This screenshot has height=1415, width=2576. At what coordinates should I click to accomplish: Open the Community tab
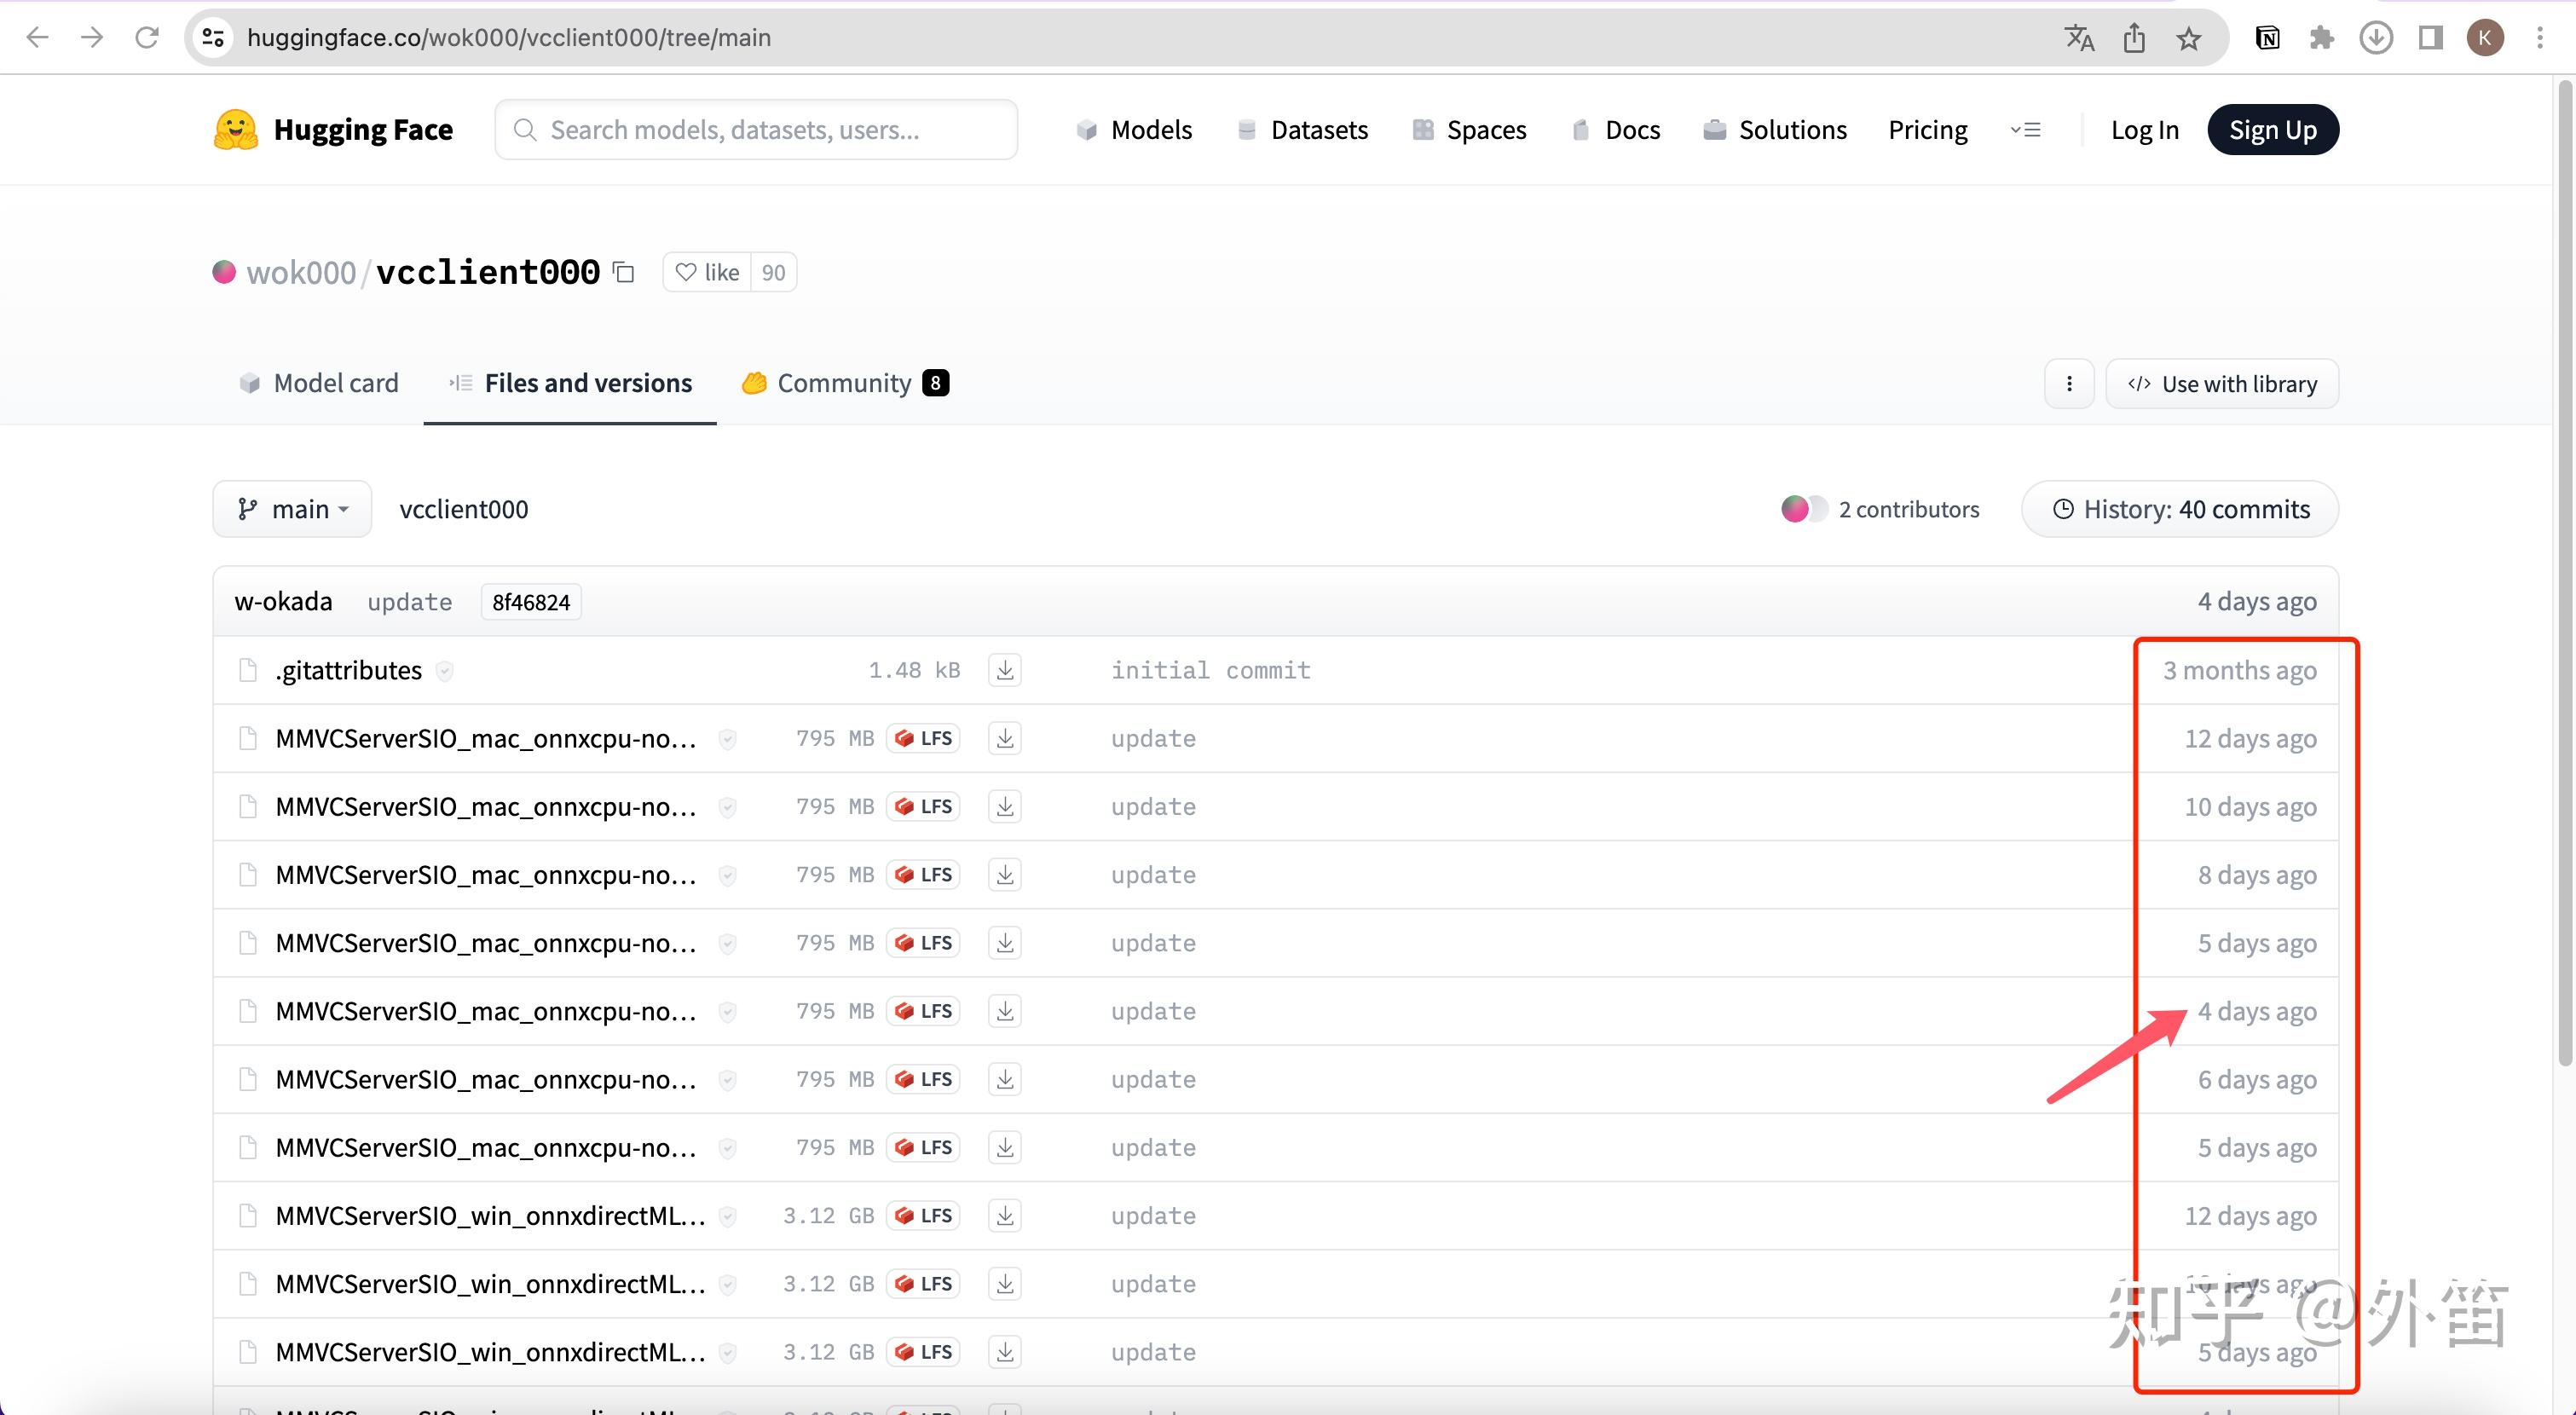[x=844, y=383]
